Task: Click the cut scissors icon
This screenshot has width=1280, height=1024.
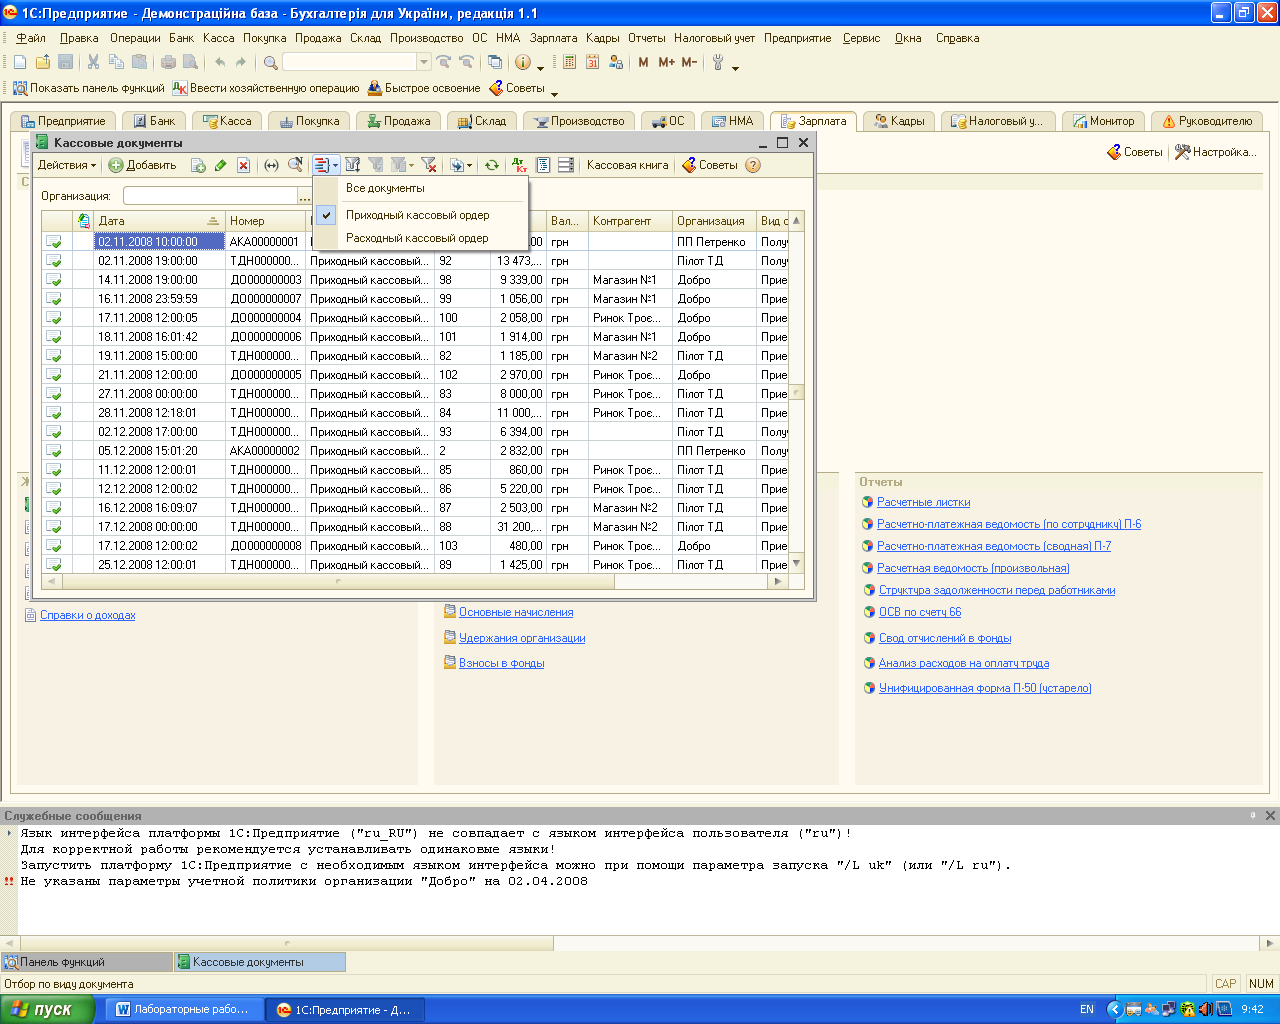Action: tap(93, 62)
